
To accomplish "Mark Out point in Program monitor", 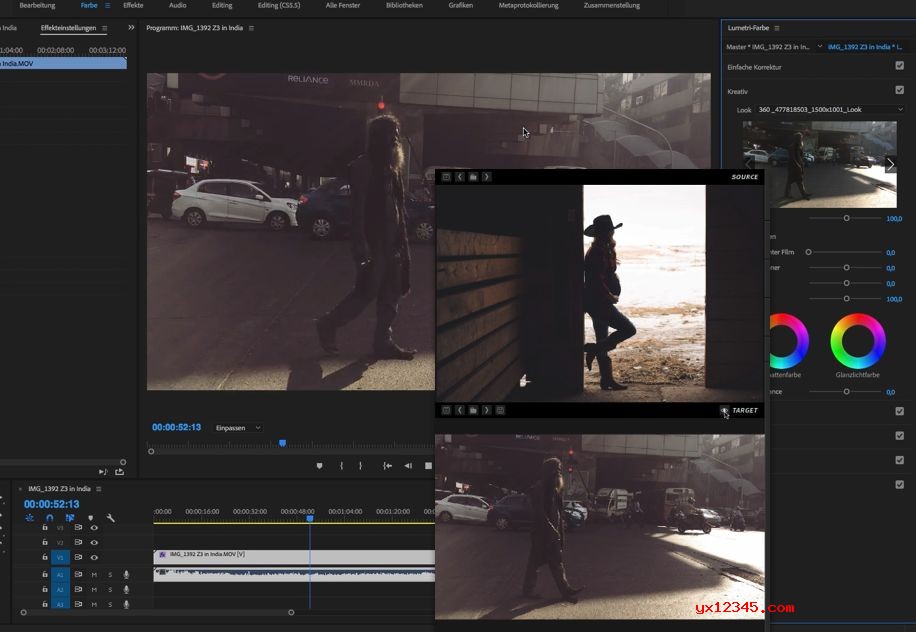I will click(x=360, y=466).
